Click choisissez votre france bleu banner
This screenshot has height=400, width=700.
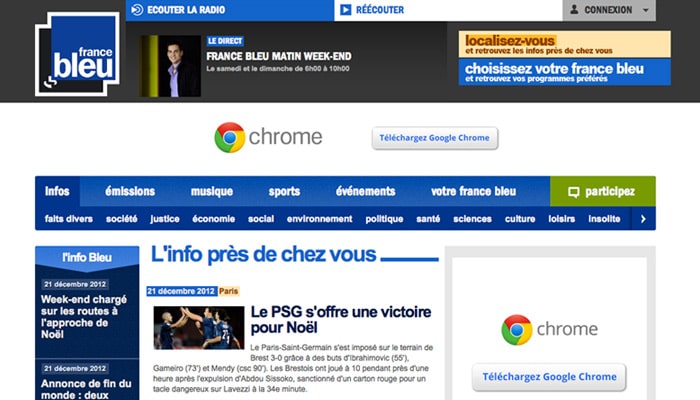(565, 72)
